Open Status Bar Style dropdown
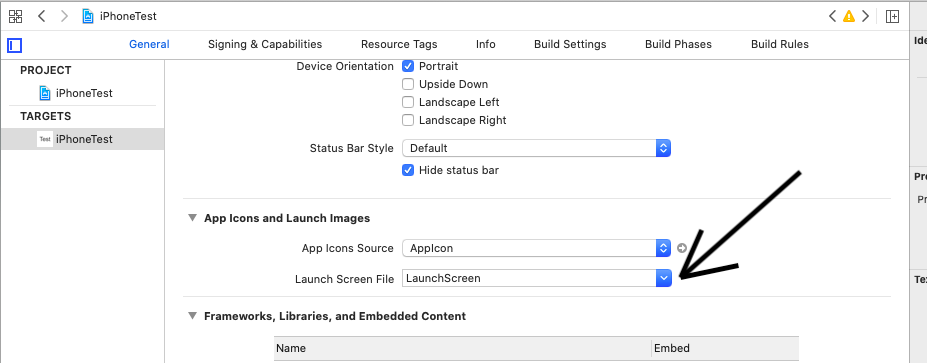 click(x=536, y=148)
